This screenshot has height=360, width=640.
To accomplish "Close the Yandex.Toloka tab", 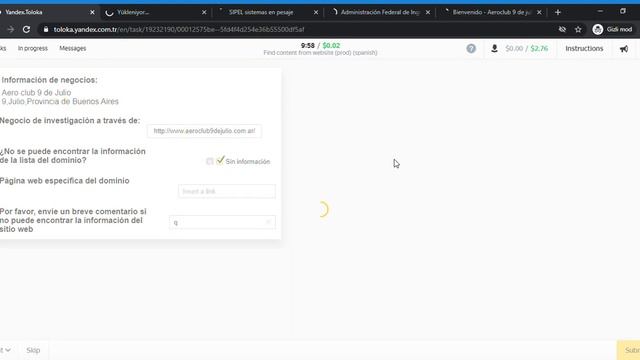I will pos(92,12).
